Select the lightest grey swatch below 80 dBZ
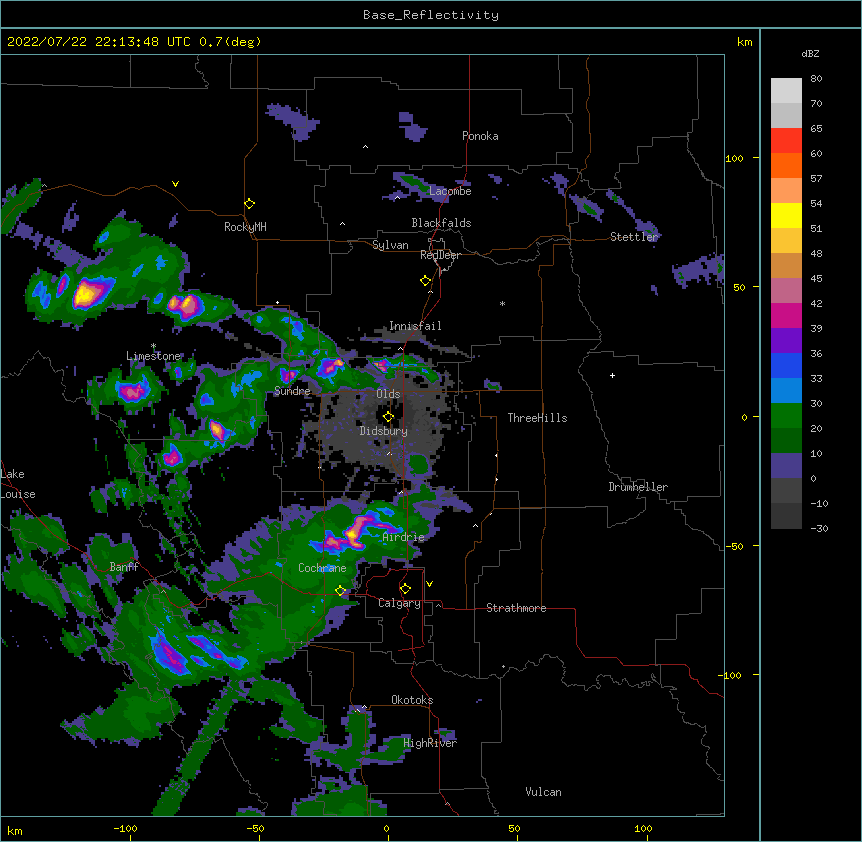Screen dimensions: 862x842 (786, 91)
